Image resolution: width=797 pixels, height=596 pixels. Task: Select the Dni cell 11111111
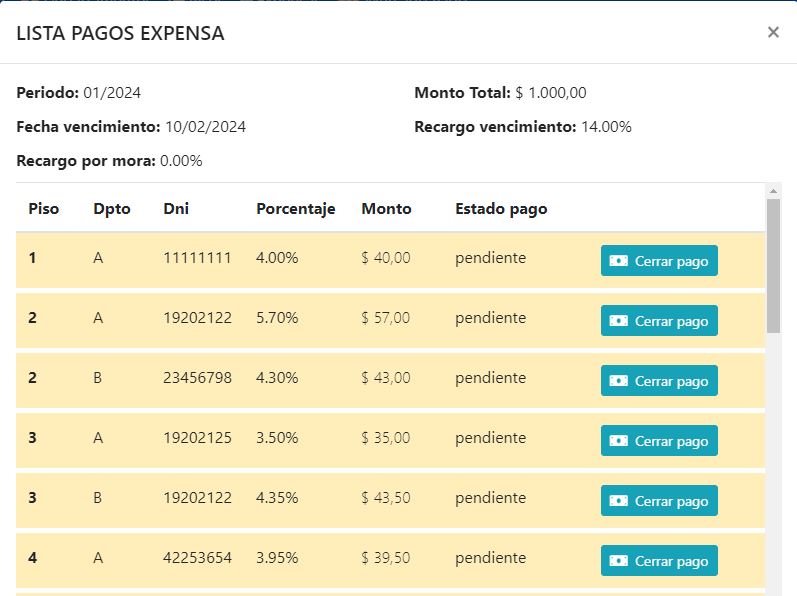(197, 258)
